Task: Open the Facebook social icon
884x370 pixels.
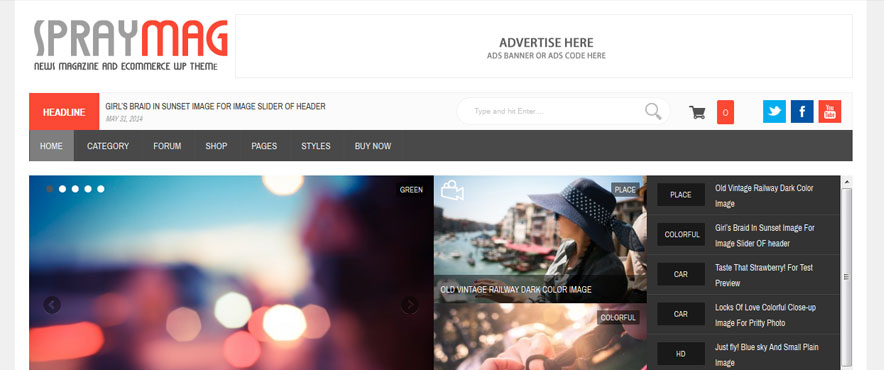Action: tap(802, 112)
